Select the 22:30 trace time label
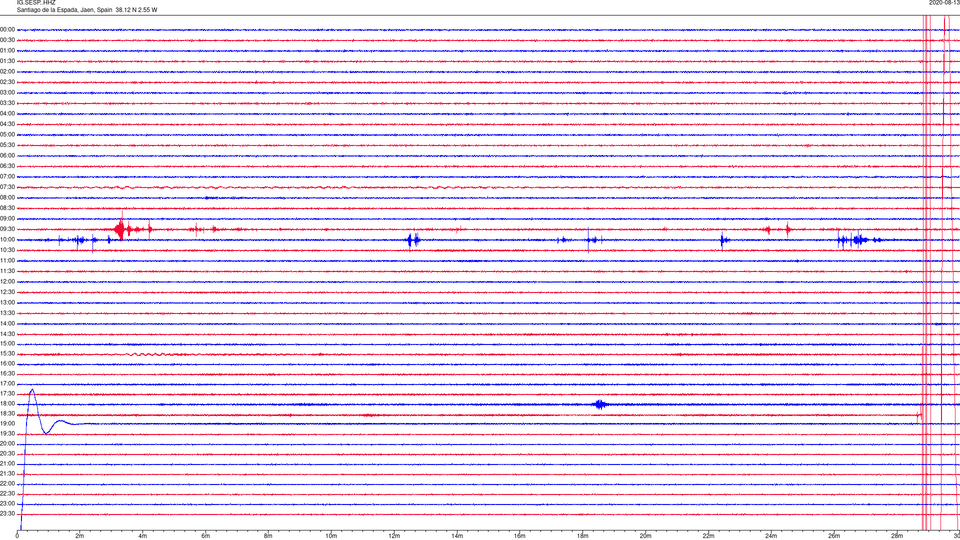Image resolution: width=960 pixels, height=540 pixels. (7, 493)
